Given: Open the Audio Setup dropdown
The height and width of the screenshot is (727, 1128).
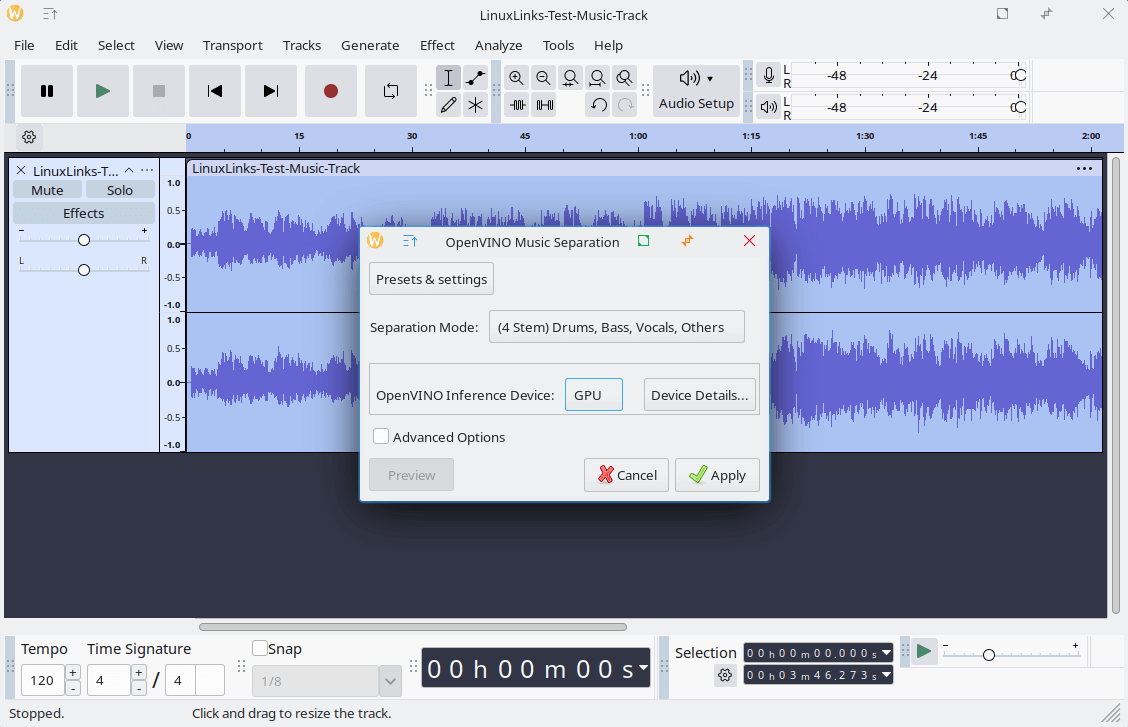Looking at the screenshot, I should coord(696,91).
